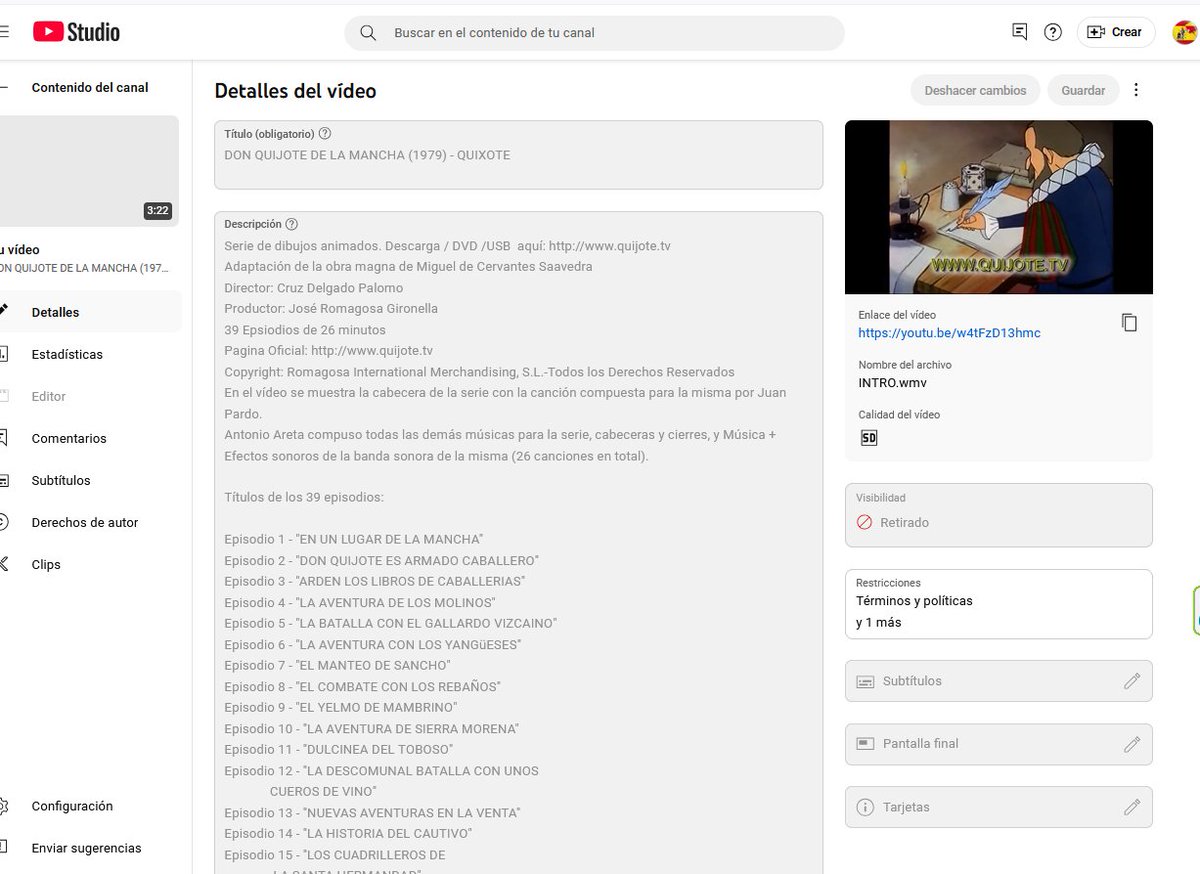Click line 'Pagina Oficial: http://www.quijote.tv'
The height and width of the screenshot is (874, 1200).
(x=329, y=351)
